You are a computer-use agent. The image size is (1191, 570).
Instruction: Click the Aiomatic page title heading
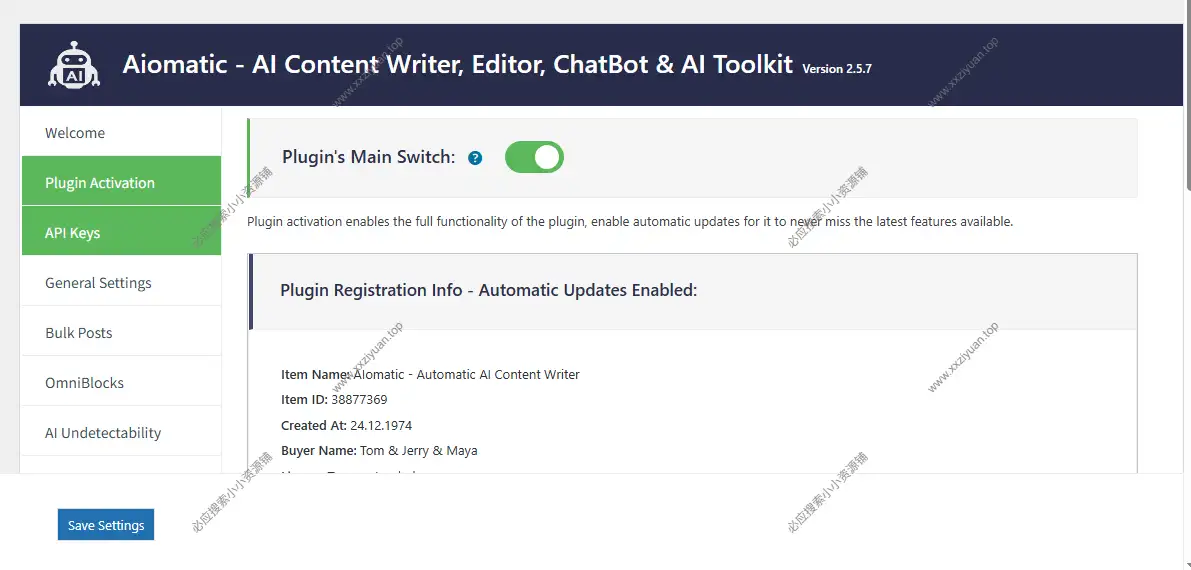(457, 64)
